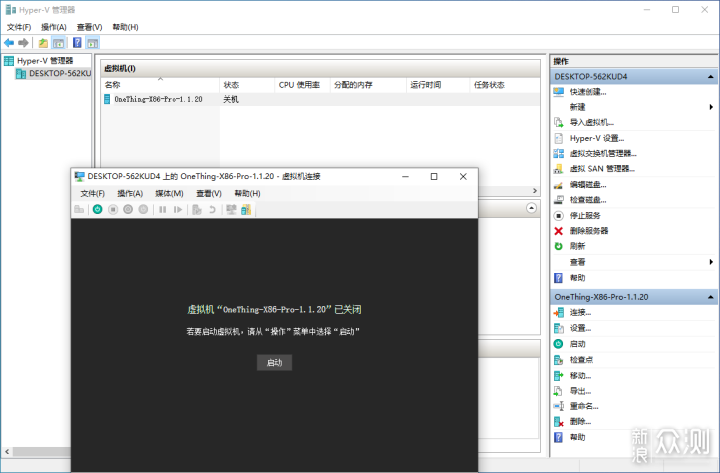This screenshot has height=473, width=720.
Task: Click the Start button in VM screen
Action: click(274, 362)
